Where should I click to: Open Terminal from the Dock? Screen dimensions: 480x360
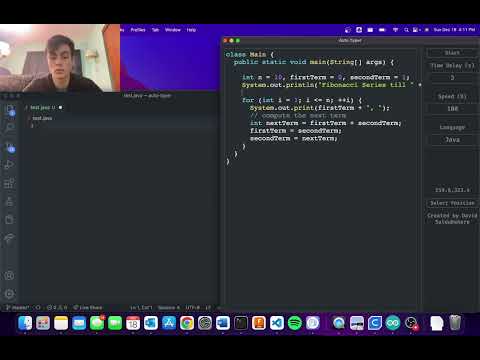(x=241, y=323)
